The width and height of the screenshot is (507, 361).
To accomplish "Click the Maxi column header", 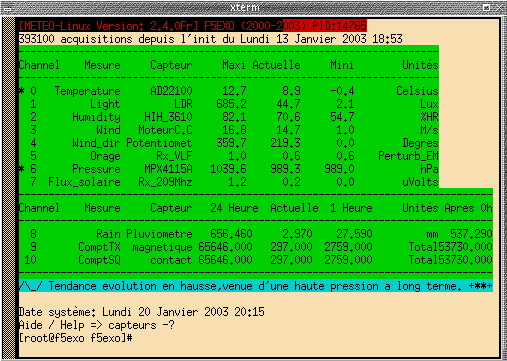I will click(x=234, y=65).
